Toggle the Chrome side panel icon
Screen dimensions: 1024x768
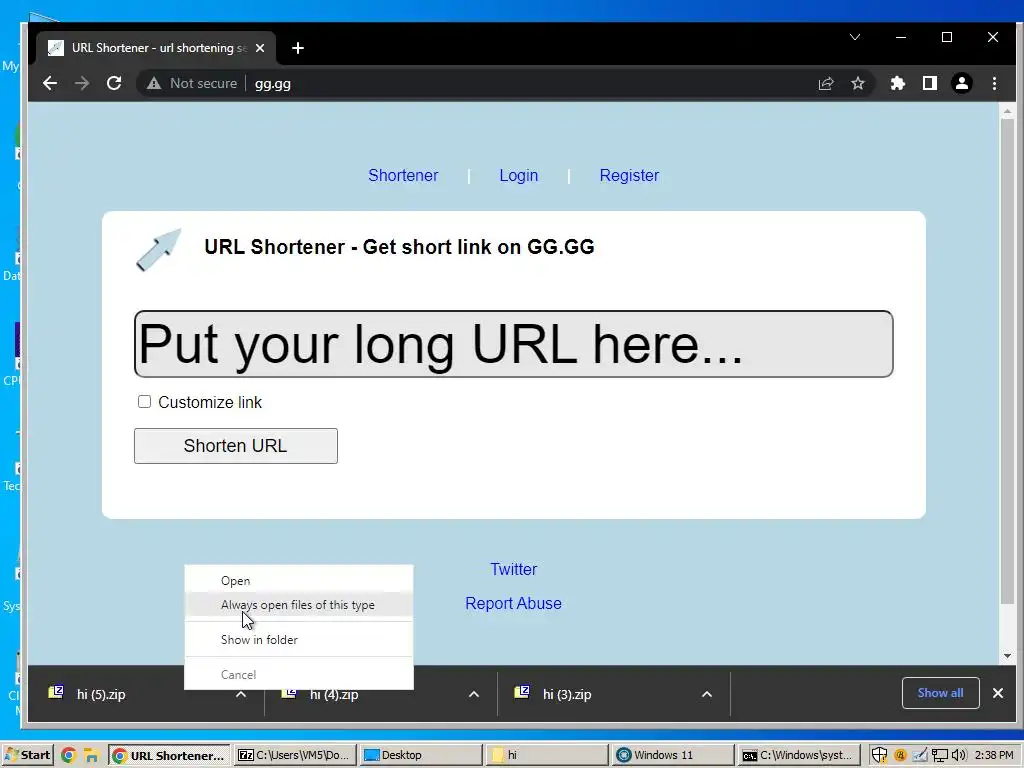[x=930, y=84]
